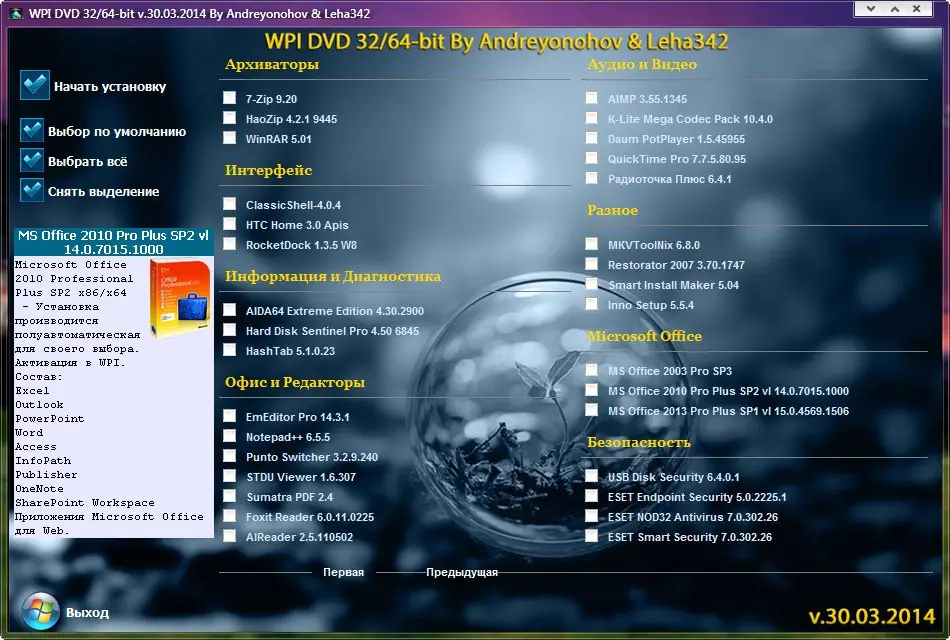Enable ESET Smart Security 7.0.302.26
The height and width of the screenshot is (640, 950).
click(592, 536)
